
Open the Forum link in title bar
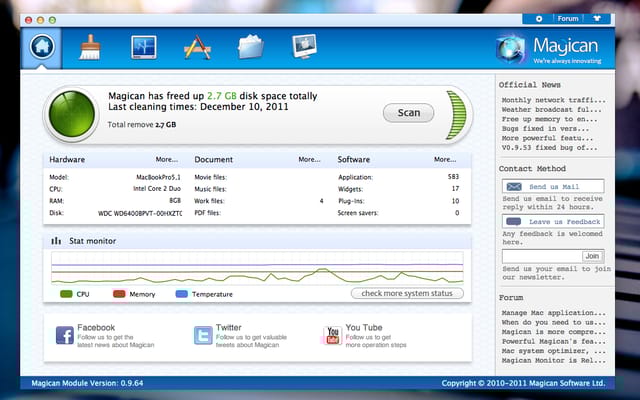click(568, 19)
